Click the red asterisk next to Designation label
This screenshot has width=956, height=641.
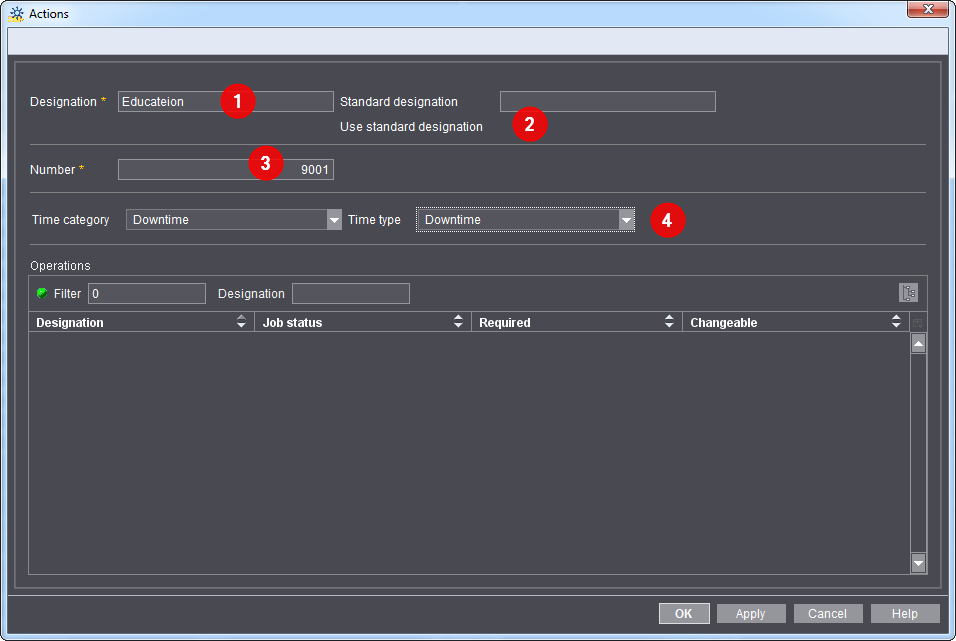pos(104,101)
